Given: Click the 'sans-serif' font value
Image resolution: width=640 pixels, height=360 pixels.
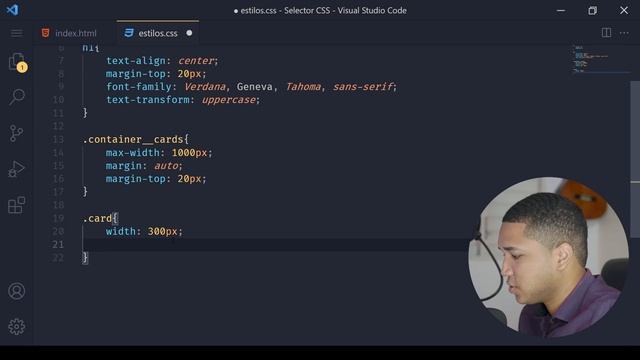Looking at the screenshot, I should point(362,87).
